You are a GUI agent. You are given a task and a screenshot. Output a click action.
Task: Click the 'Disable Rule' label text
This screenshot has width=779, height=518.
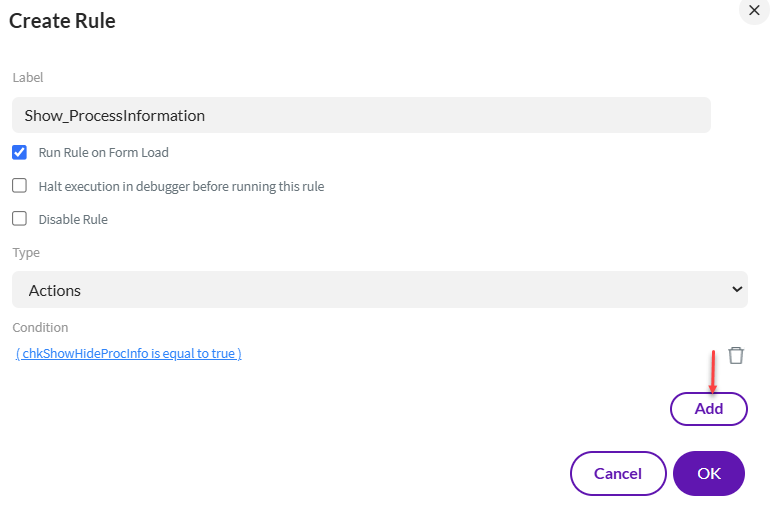73,219
